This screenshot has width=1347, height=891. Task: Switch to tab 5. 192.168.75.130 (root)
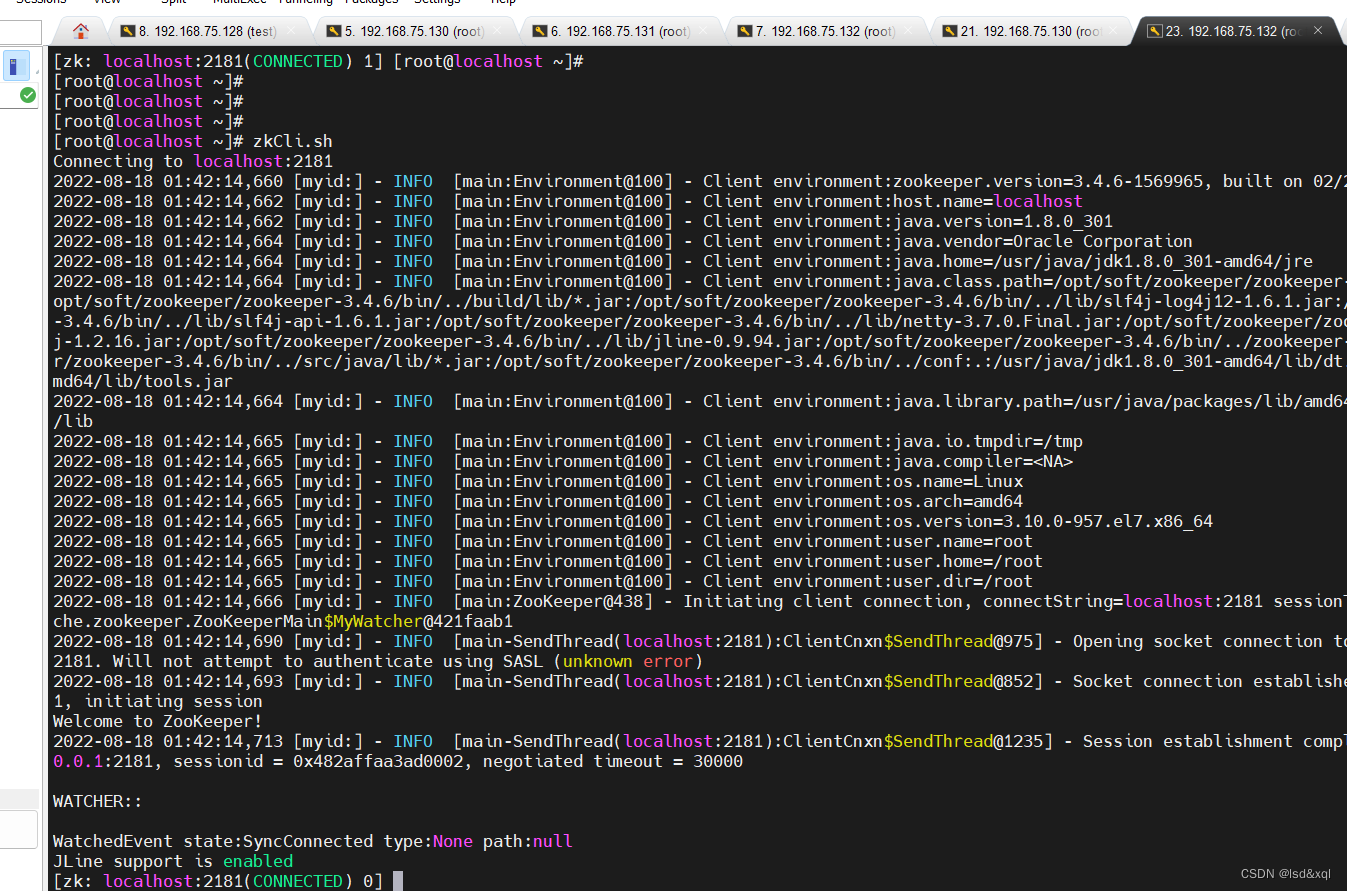pos(416,31)
